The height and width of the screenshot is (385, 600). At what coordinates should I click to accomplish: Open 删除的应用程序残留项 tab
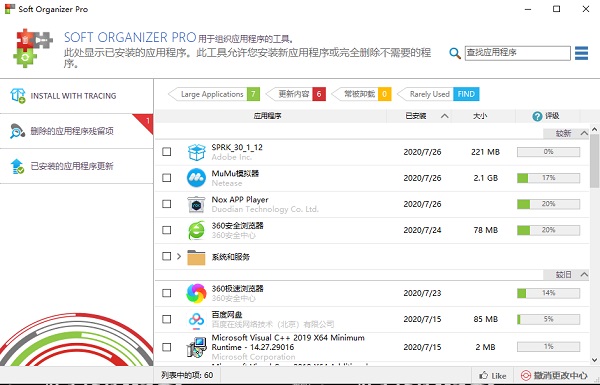click(77, 131)
